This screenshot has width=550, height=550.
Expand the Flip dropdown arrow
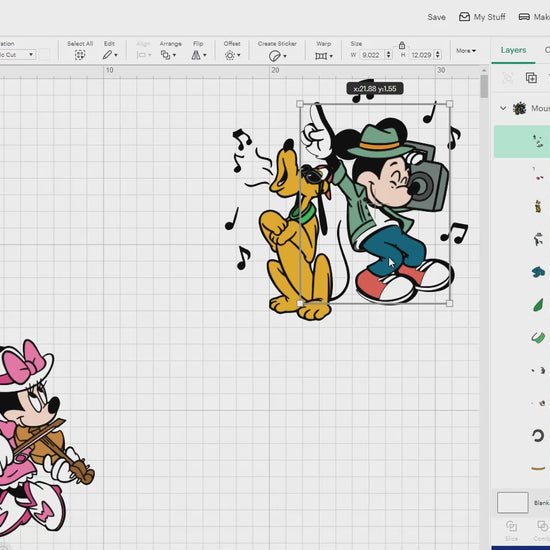204,55
